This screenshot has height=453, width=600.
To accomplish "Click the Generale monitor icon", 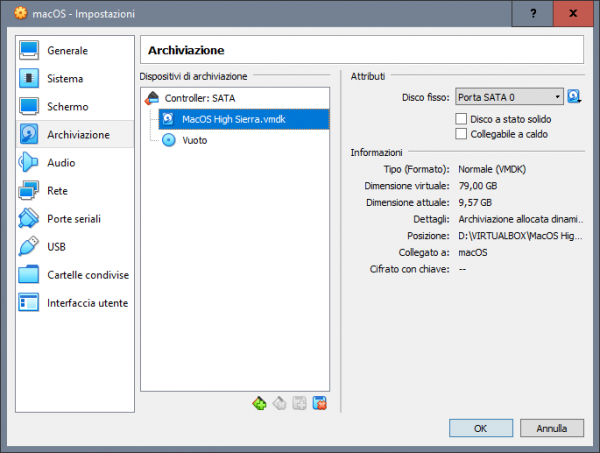I will tap(29, 50).
